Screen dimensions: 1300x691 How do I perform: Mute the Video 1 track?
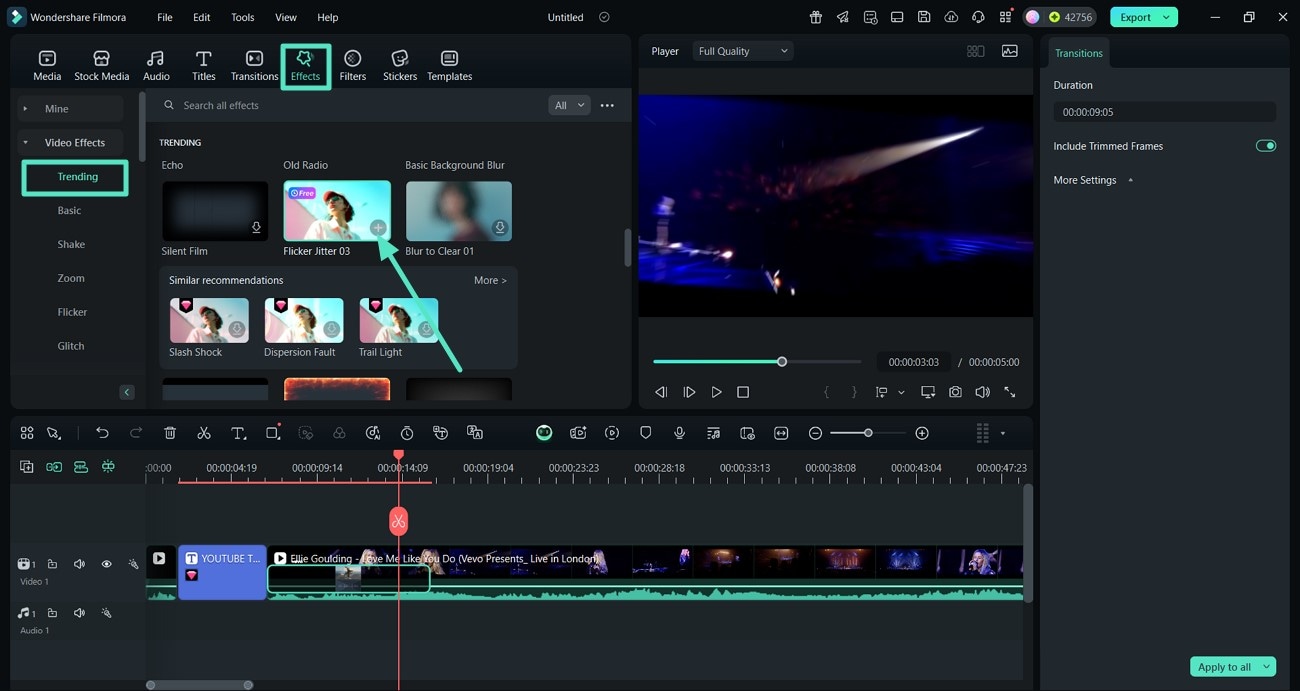click(x=79, y=564)
